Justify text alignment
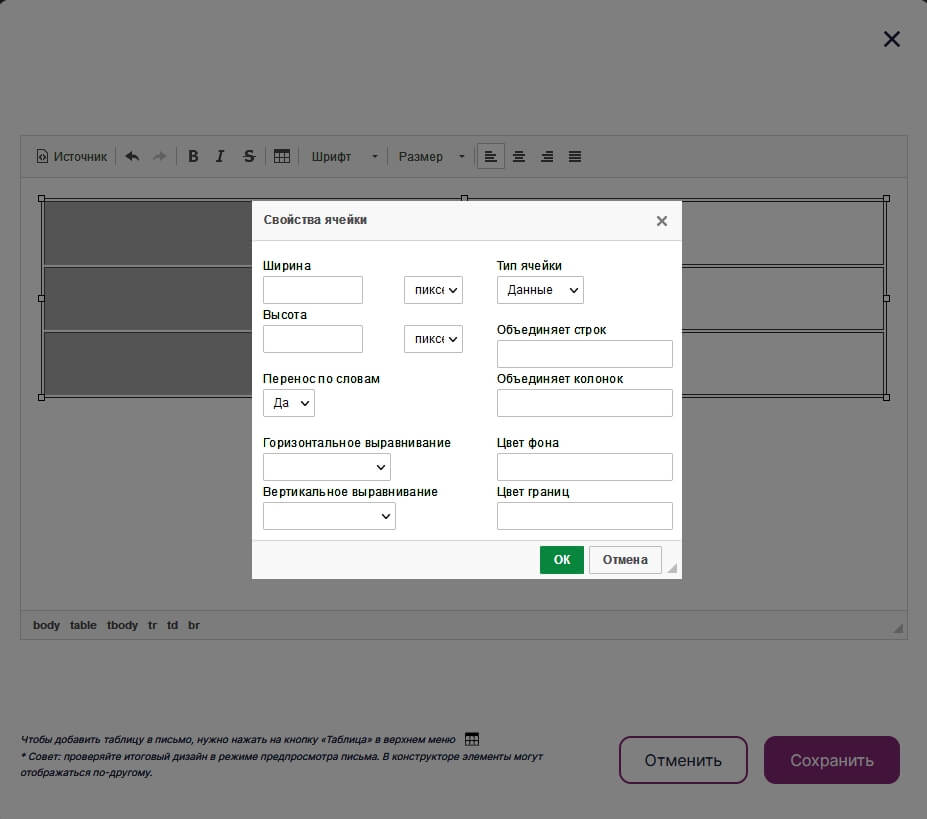This screenshot has height=819, width=927. click(x=575, y=157)
